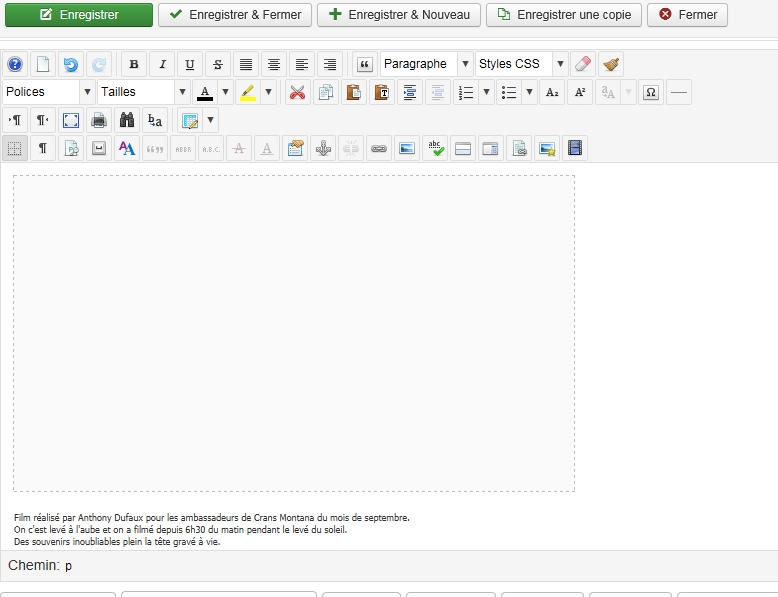Expand bullet list style options

(x=529, y=92)
